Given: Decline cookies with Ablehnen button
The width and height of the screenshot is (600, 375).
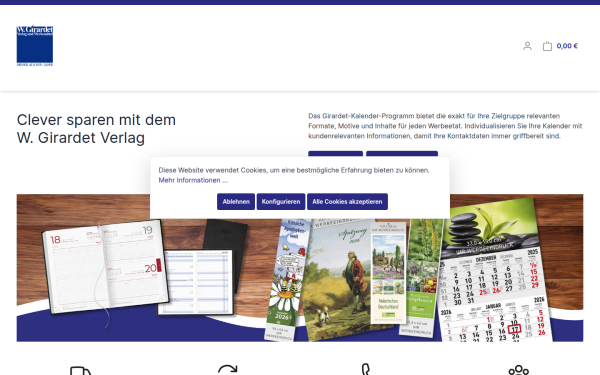Looking at the screenshot, I should [x=236, y=202].
